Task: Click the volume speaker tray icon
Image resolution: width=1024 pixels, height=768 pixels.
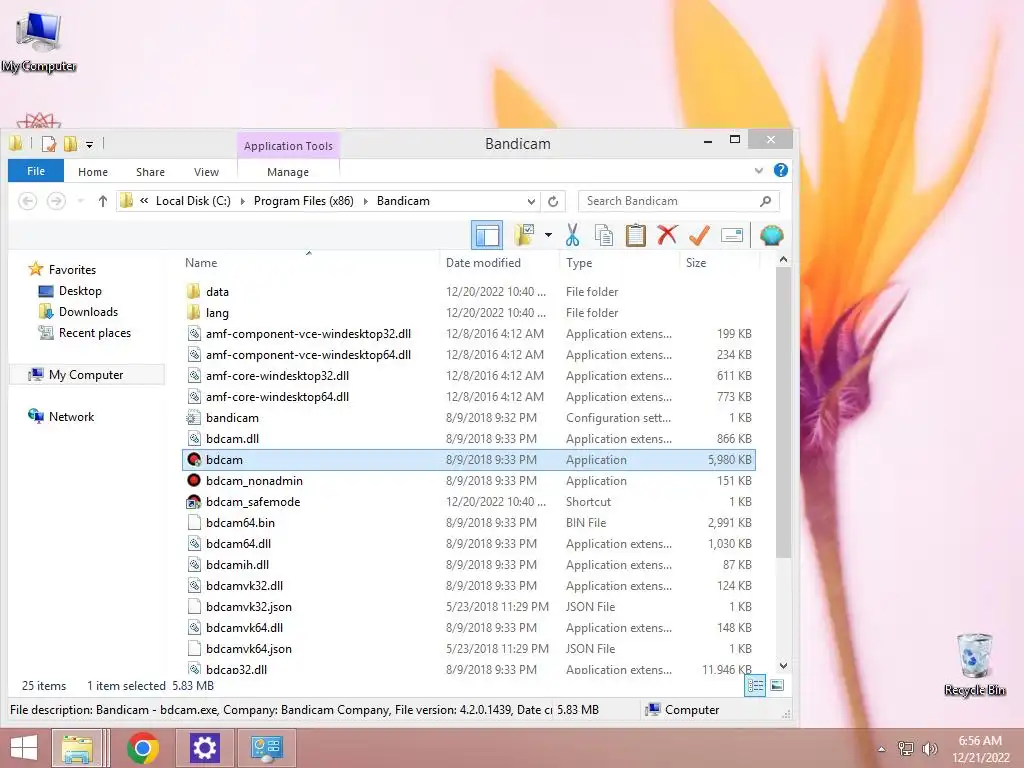Action: (x=929, y=748)
